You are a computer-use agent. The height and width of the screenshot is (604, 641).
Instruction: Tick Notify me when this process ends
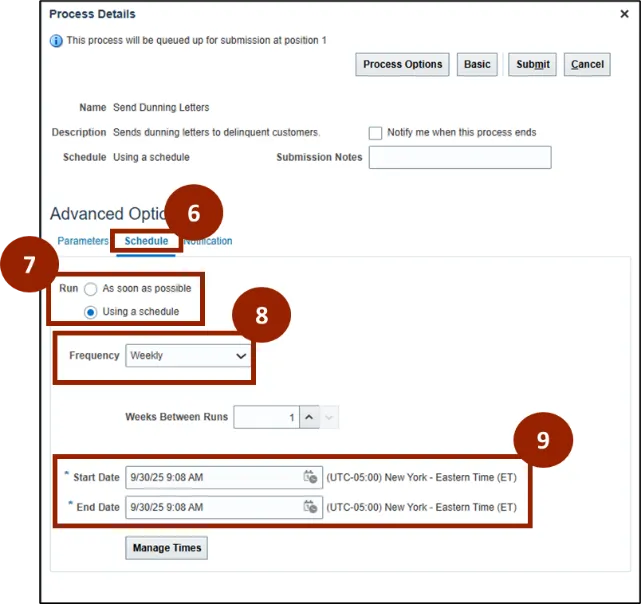pyautogui.click(x=375, y=133)
